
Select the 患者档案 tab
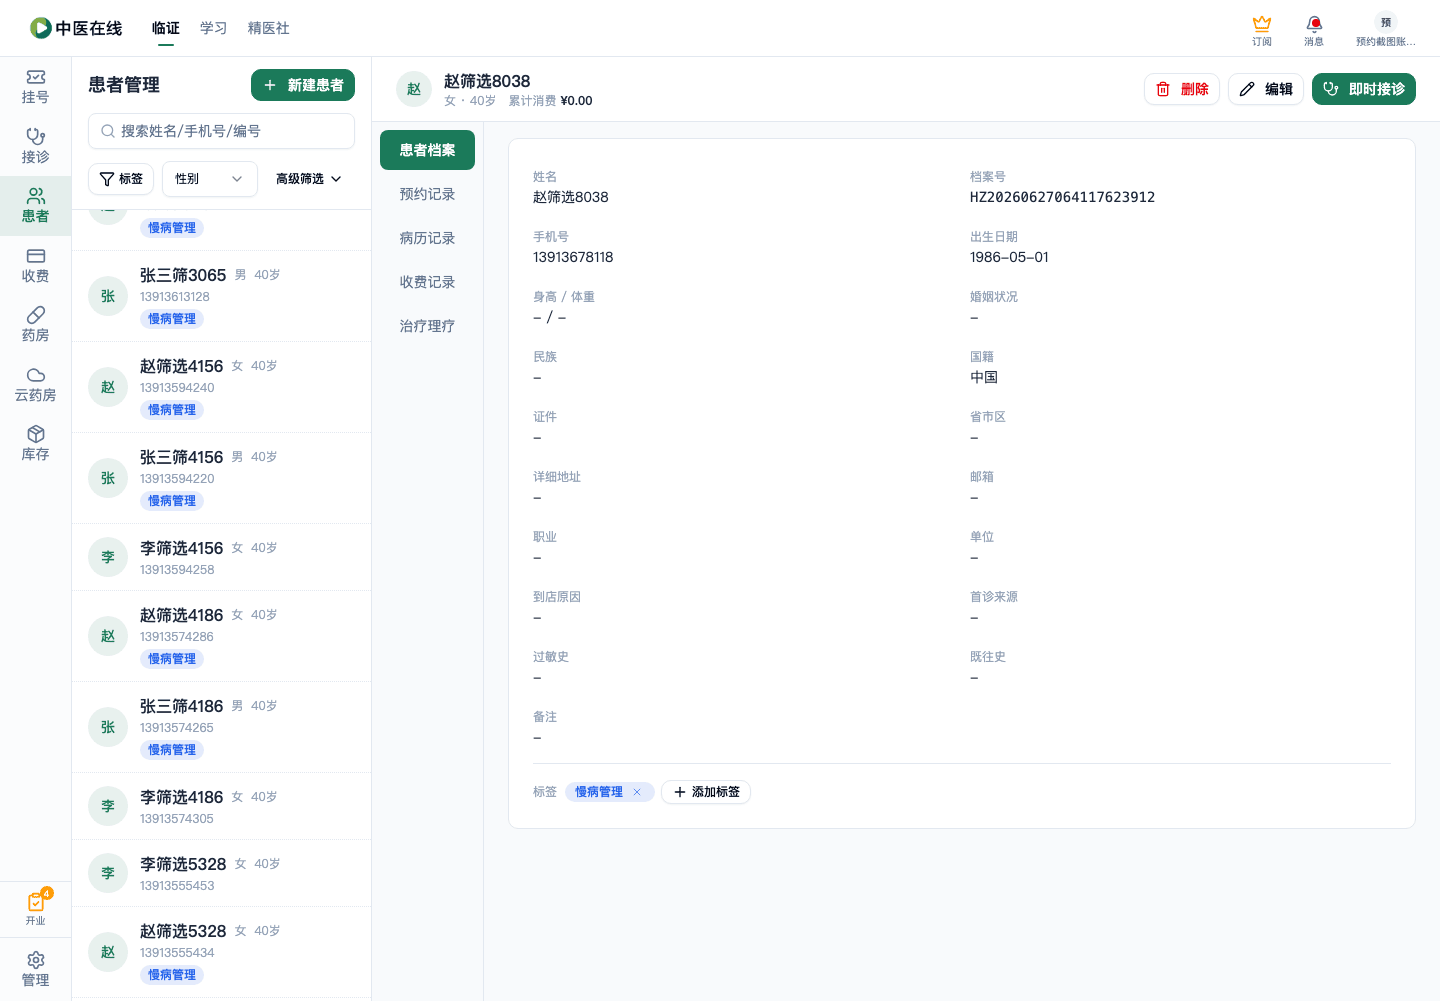click(427, 150)
